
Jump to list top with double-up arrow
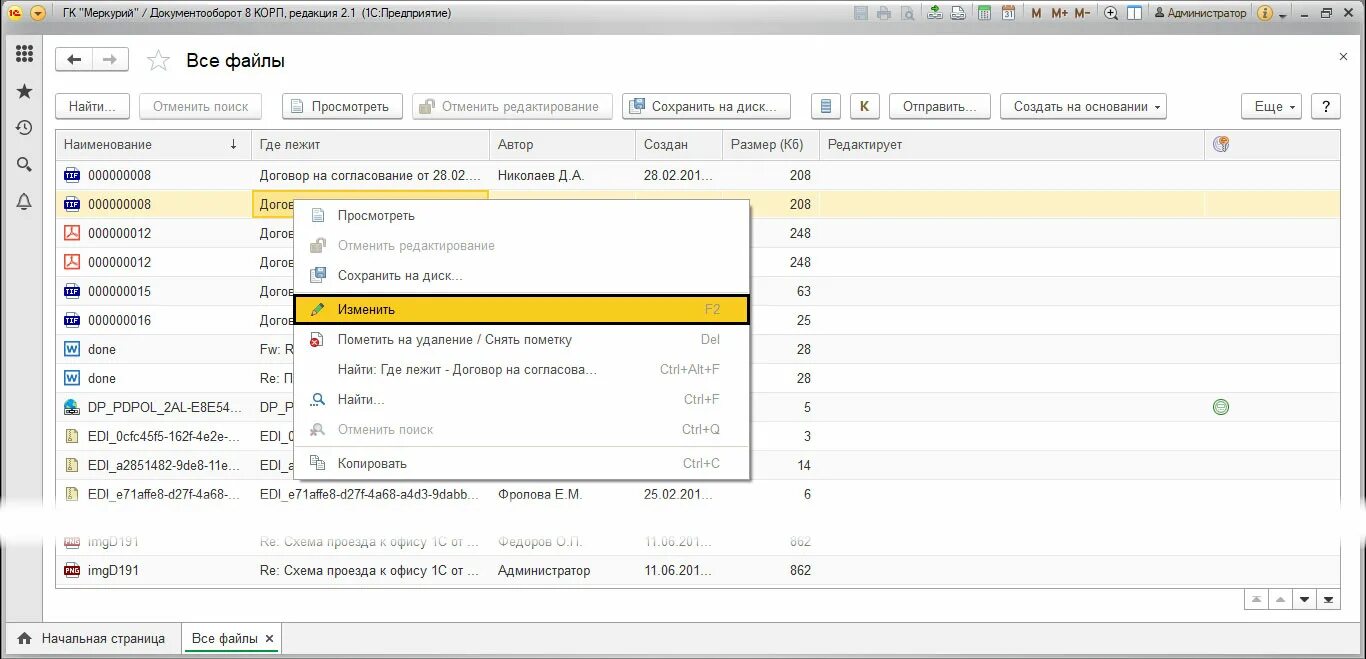tap(1256, 599)
